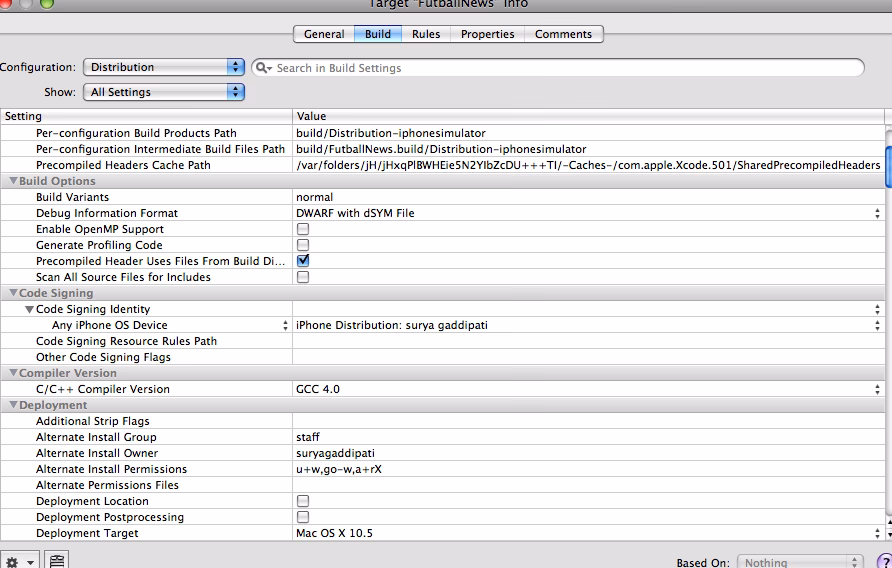Select Alternate Install Group setting
The width and height of the screenshot is (892, 568).
[96, 437]
